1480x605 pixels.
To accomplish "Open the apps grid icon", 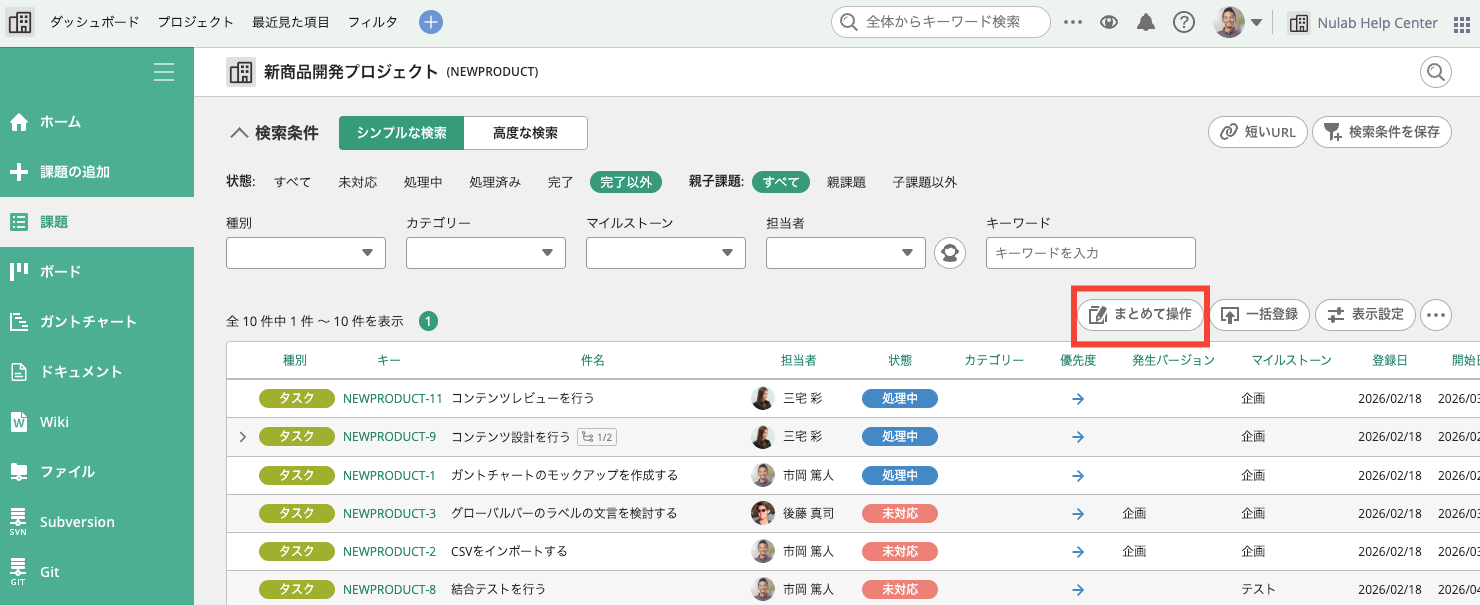I will click(x=1461, y=23).
